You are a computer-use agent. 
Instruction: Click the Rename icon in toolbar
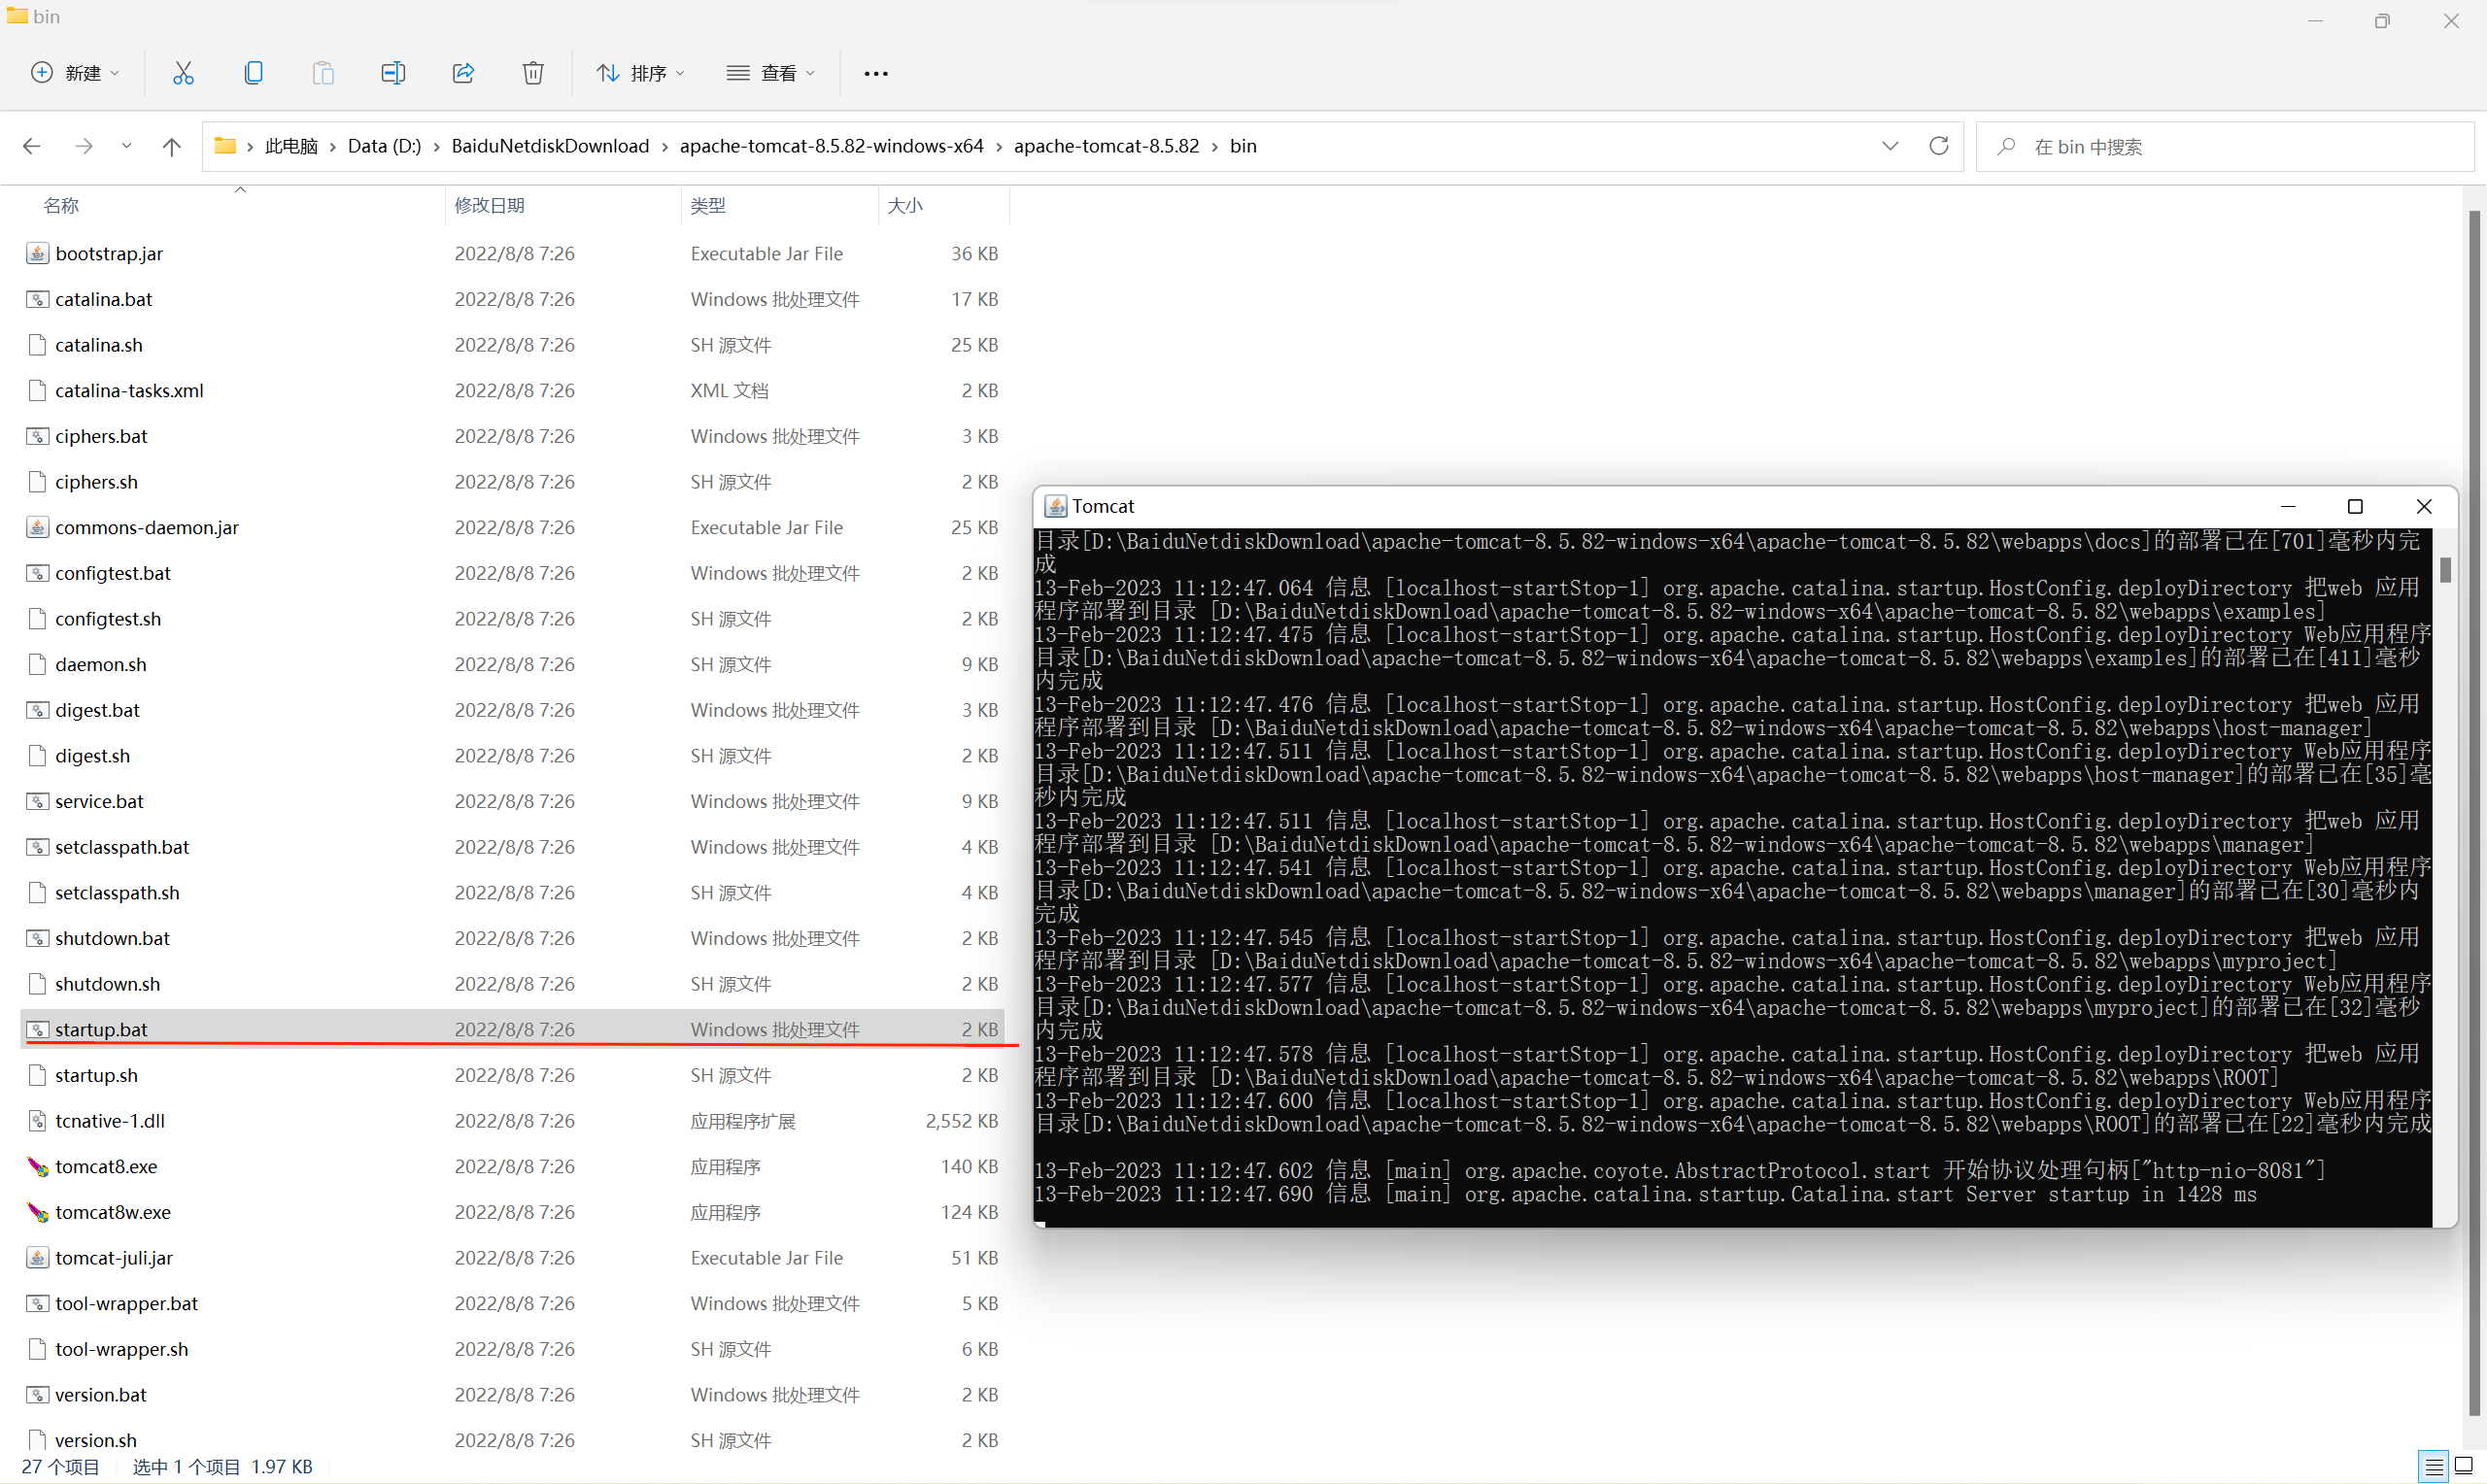point(393,73)
